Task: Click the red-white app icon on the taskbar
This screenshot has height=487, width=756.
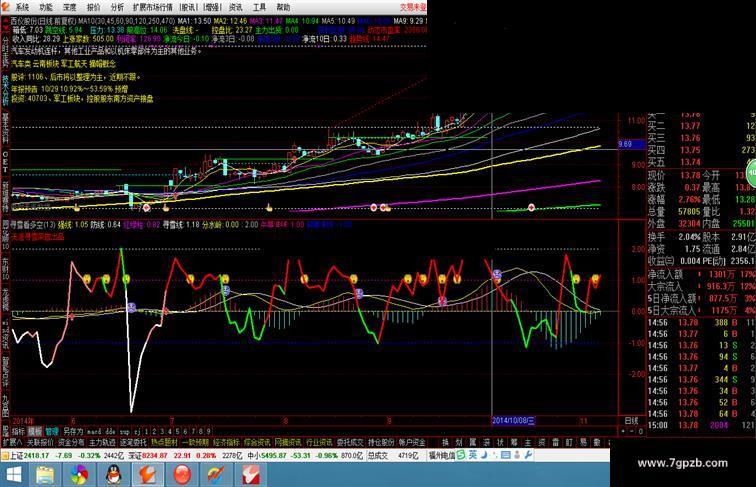Action: [250, 475]
